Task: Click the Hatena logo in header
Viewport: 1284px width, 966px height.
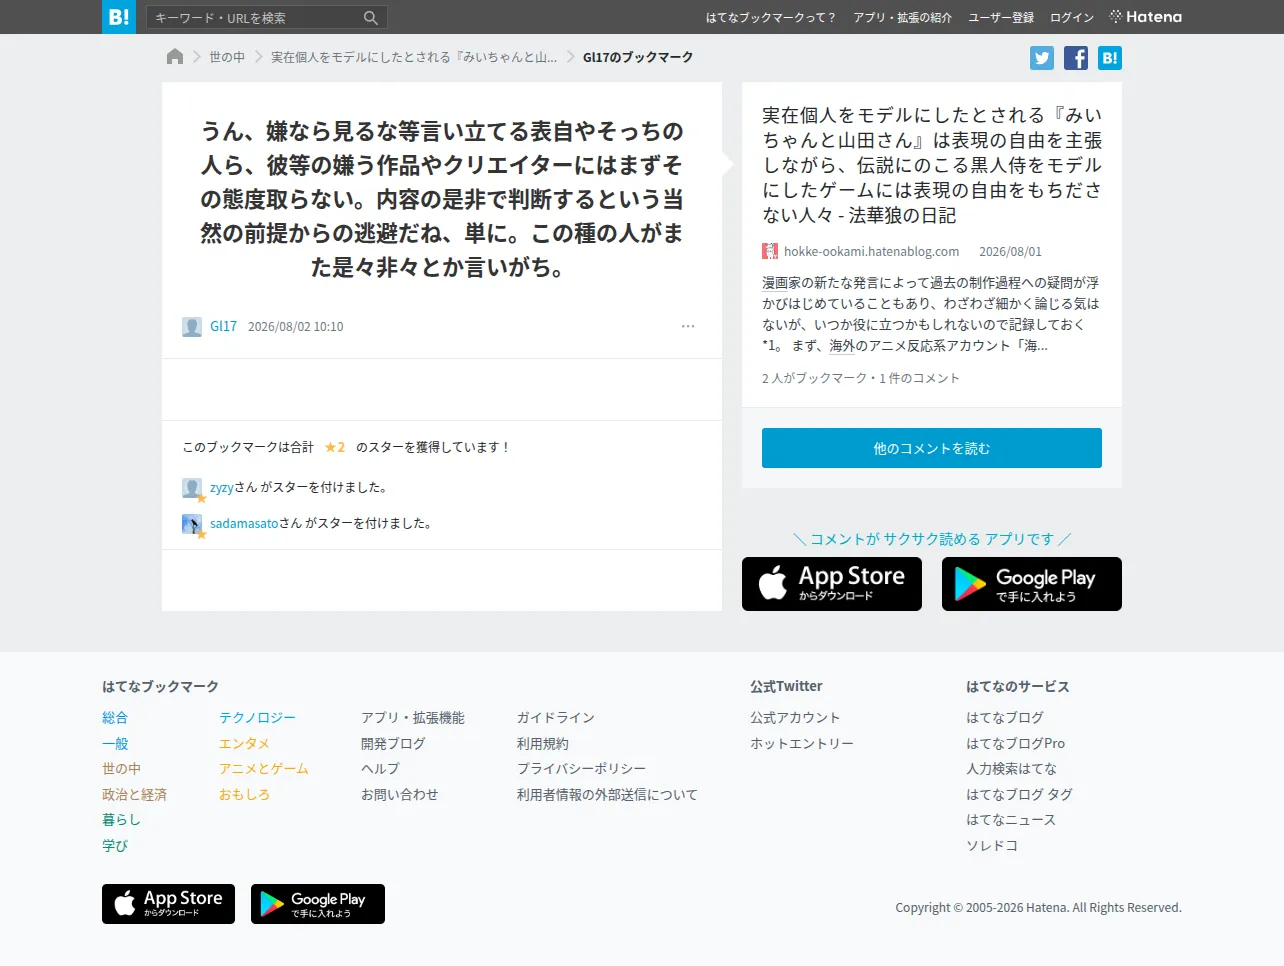Action: coord(1145,17)
